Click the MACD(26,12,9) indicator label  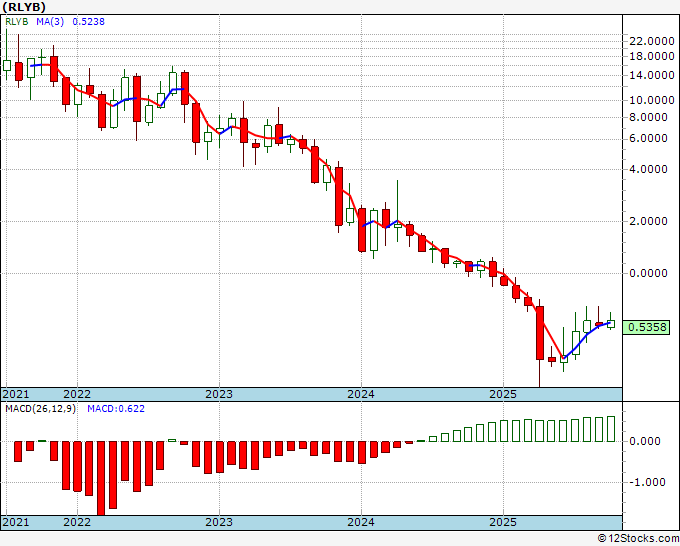(40, 409)
